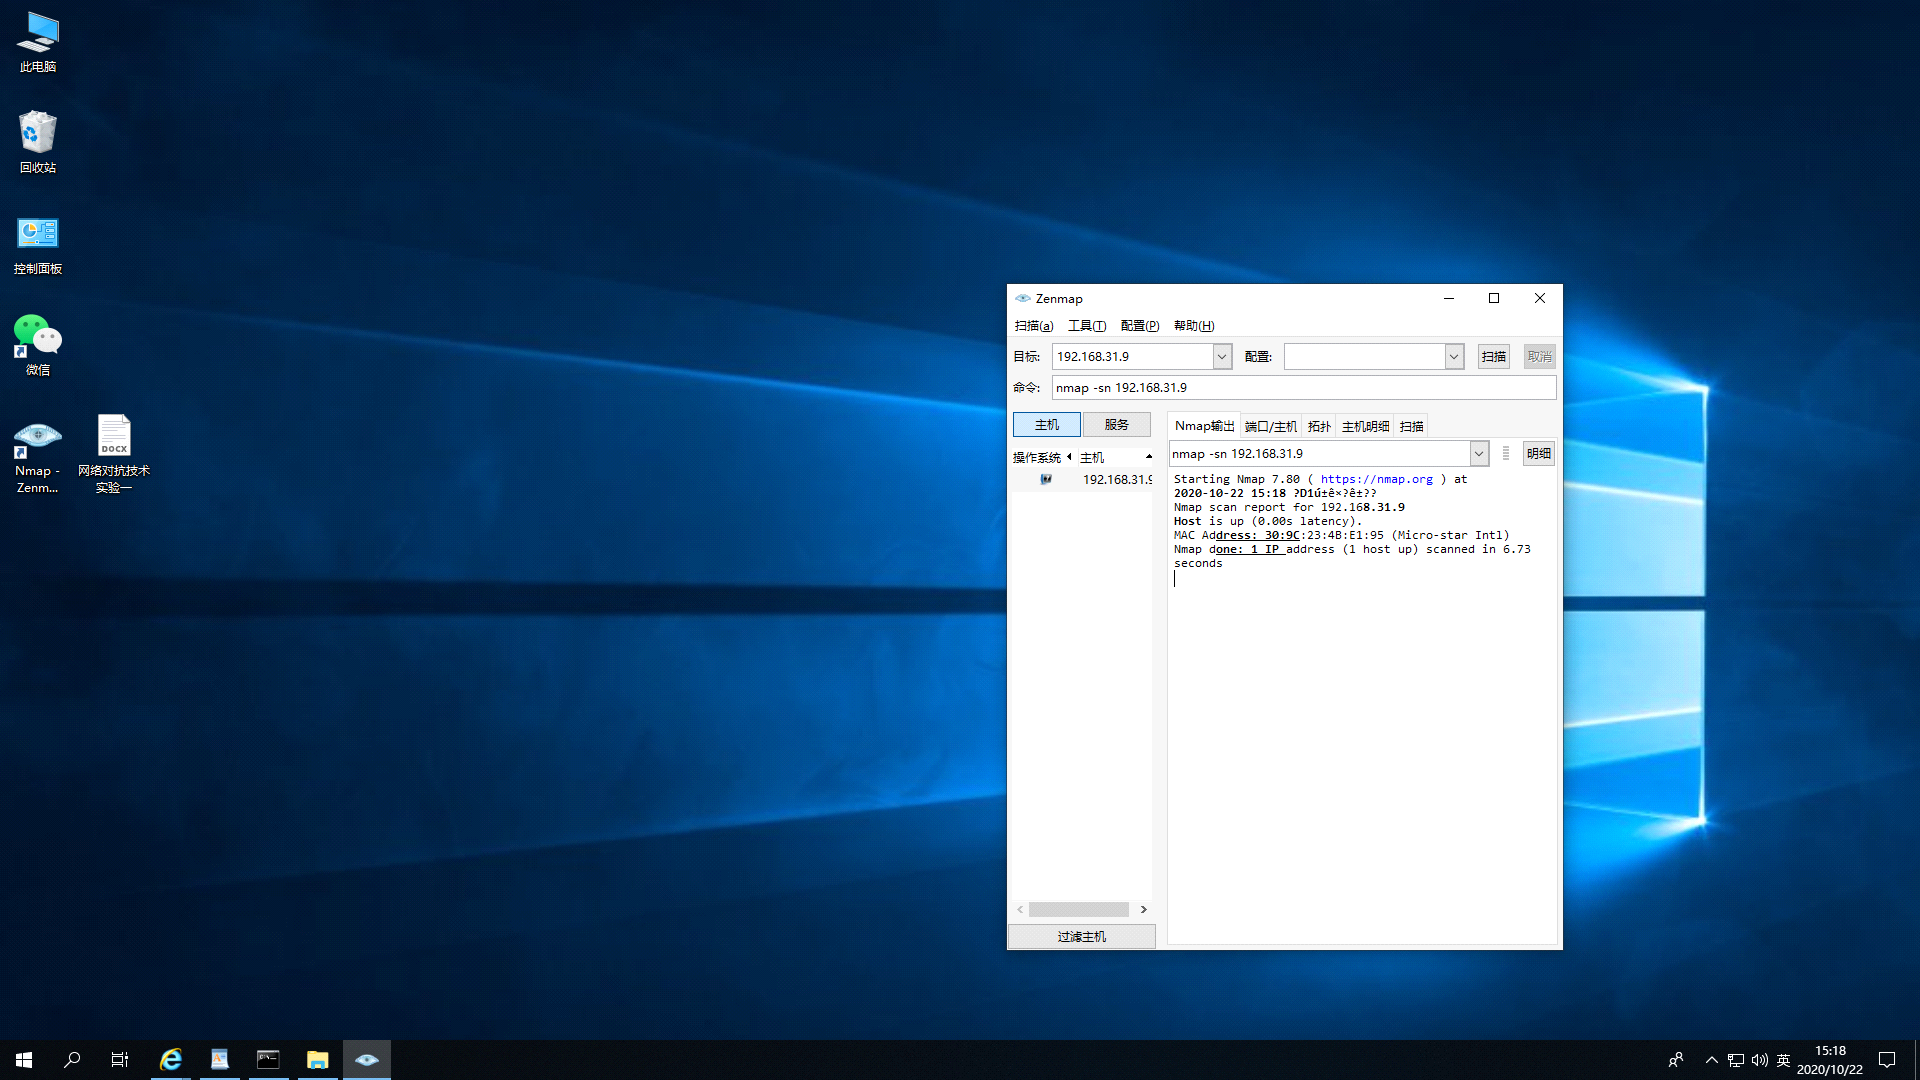The width and height of the screenshot is (1920, 1080).
Task: Toggle the 明细 details button
Action: coord(1538,454)
